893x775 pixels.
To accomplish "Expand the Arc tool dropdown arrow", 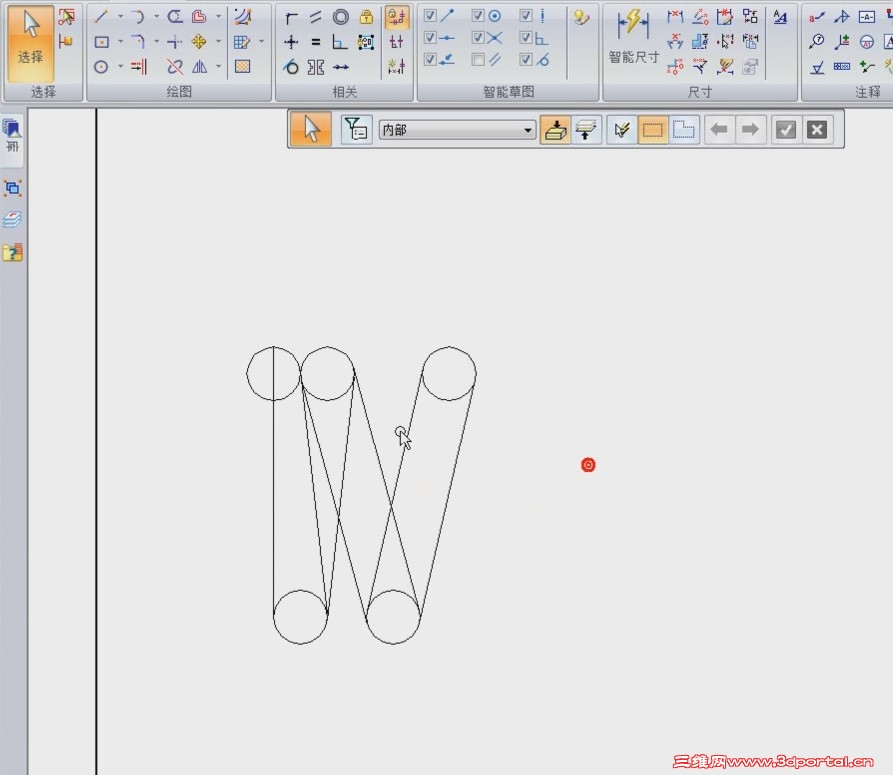I will tap(157, 17).
